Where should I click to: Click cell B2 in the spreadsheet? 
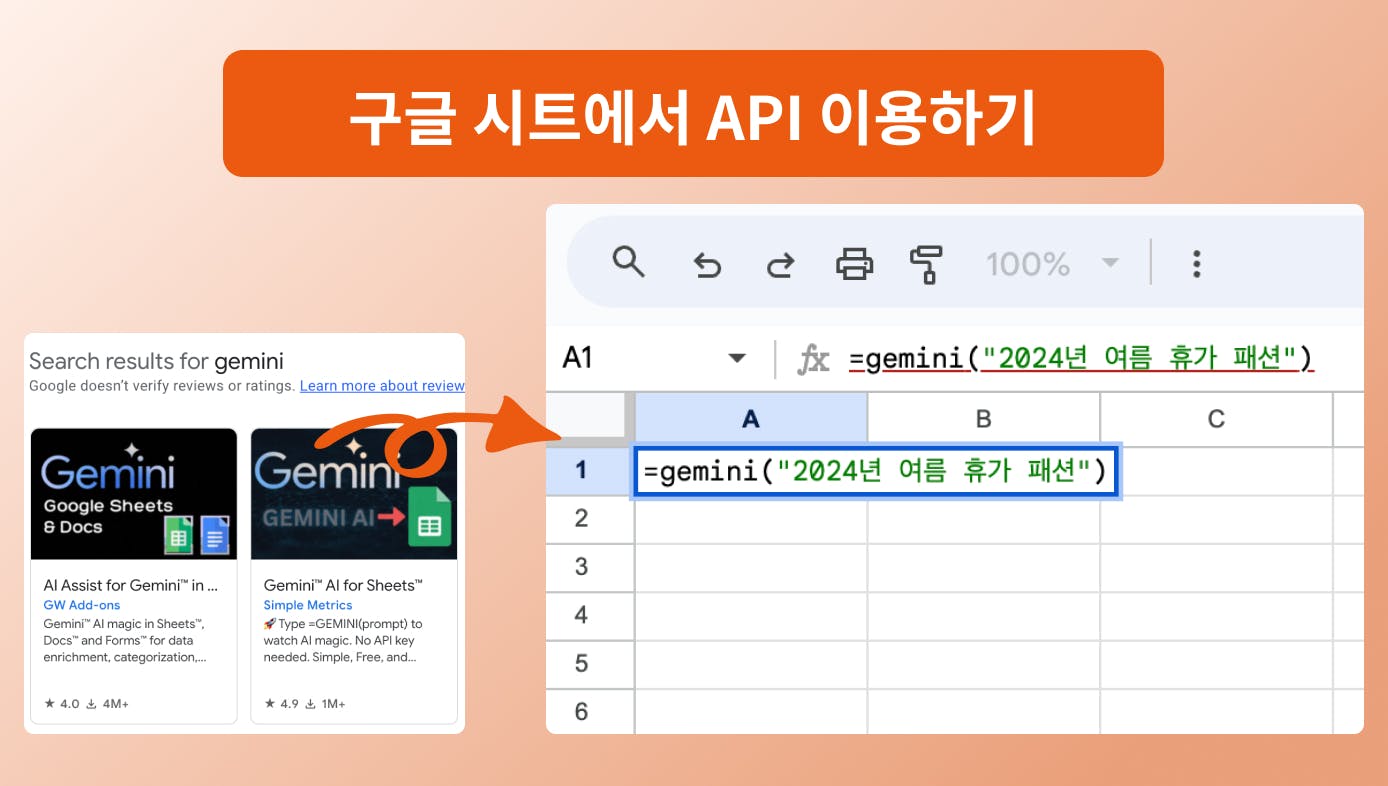(984, 519)
